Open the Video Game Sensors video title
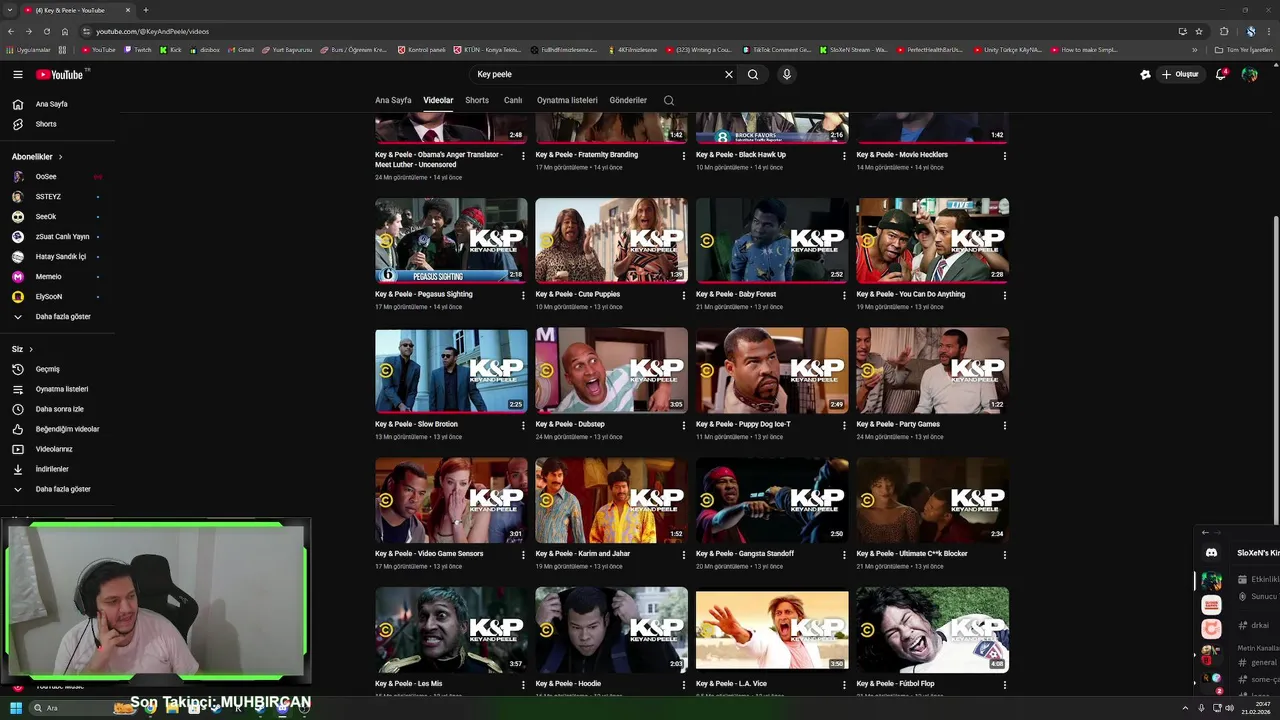Screen dimensions: 1280x720 pos(429,554)
